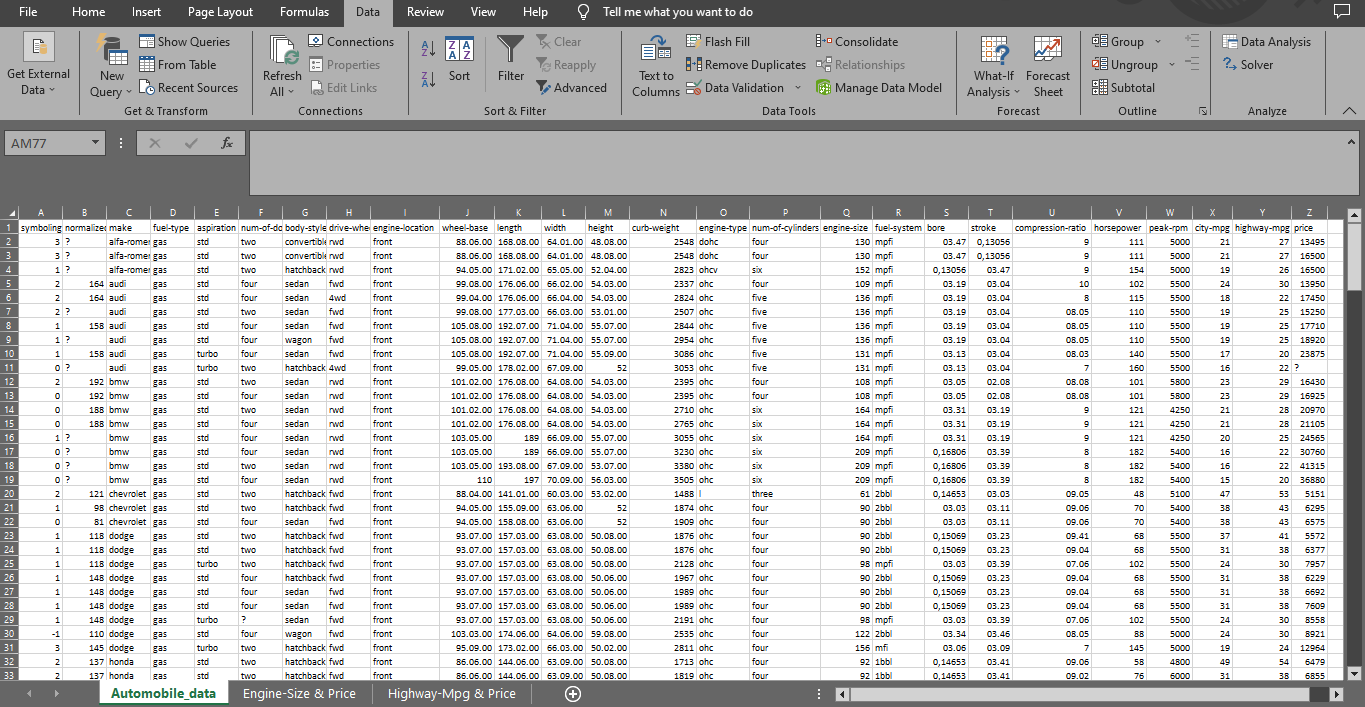This screenshot has height=707, width=1365.
Task: Open the File menu
Action: (x=28, y=12)
